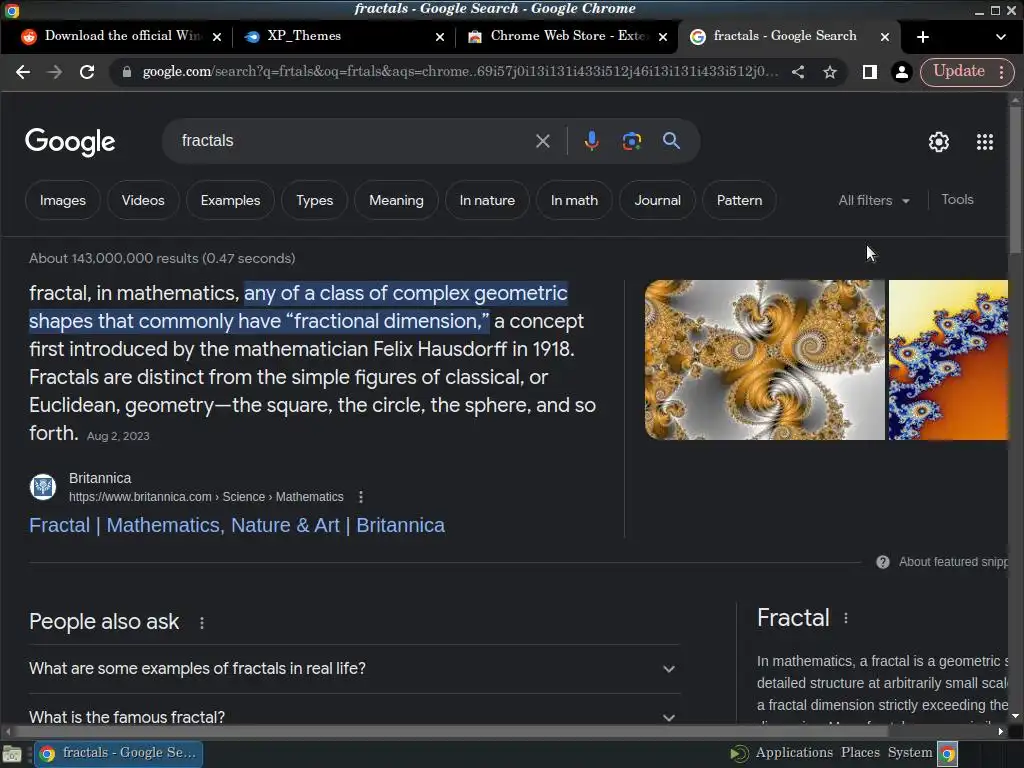The image size is (1024, 768).
Task: Click the Google logo
Action: (70, 142)
